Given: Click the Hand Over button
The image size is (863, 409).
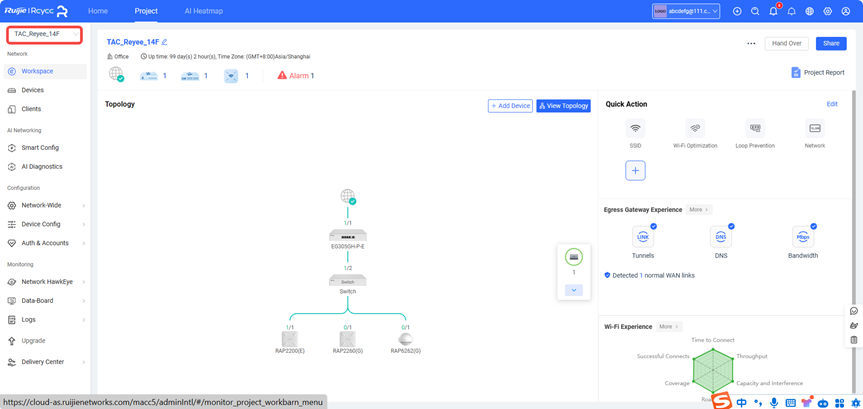Looking at the screenshot, I should [x=786, y=43].
